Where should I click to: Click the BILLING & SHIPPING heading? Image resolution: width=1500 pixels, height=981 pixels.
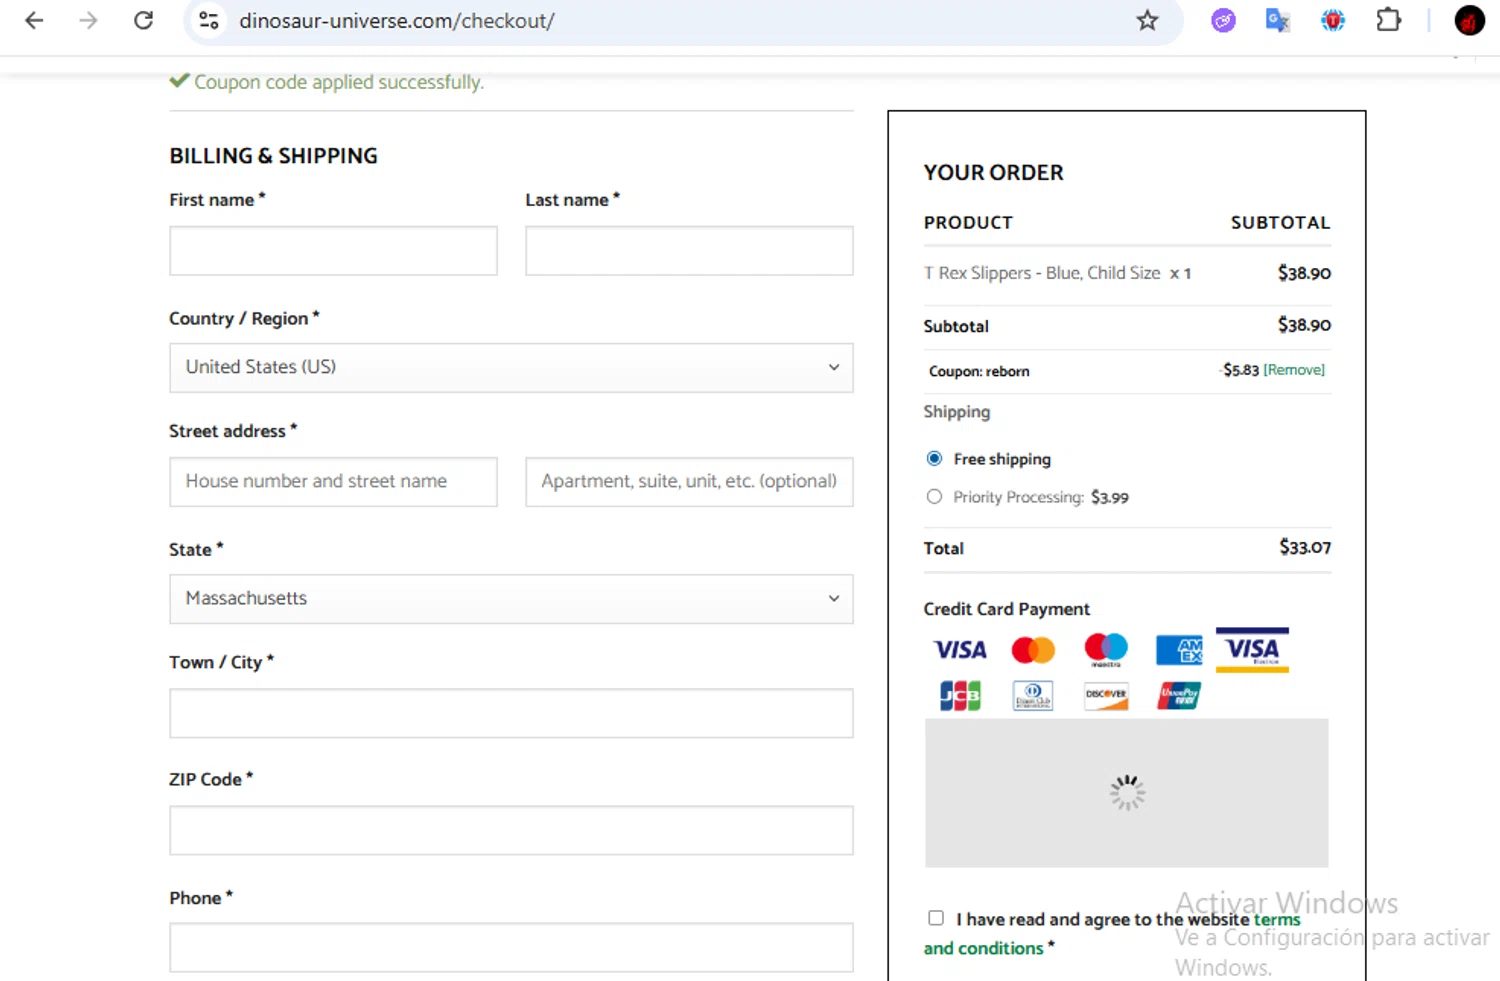273,156
